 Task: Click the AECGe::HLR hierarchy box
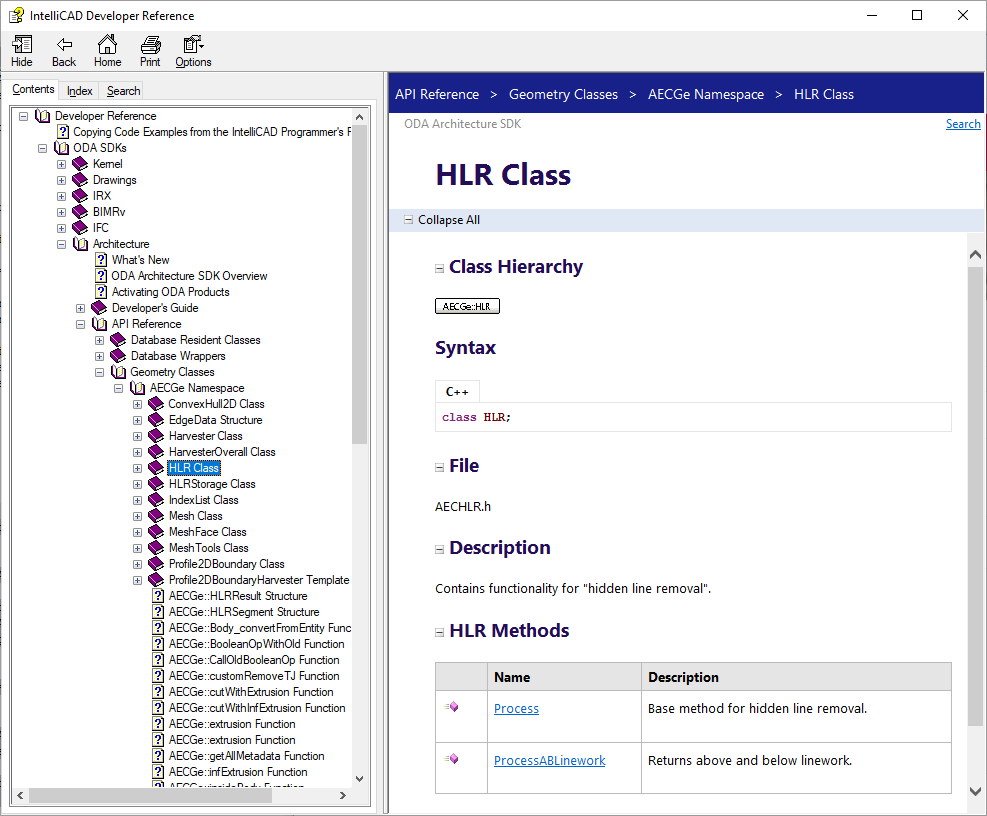pyautogui.click(x=467, y=306)
